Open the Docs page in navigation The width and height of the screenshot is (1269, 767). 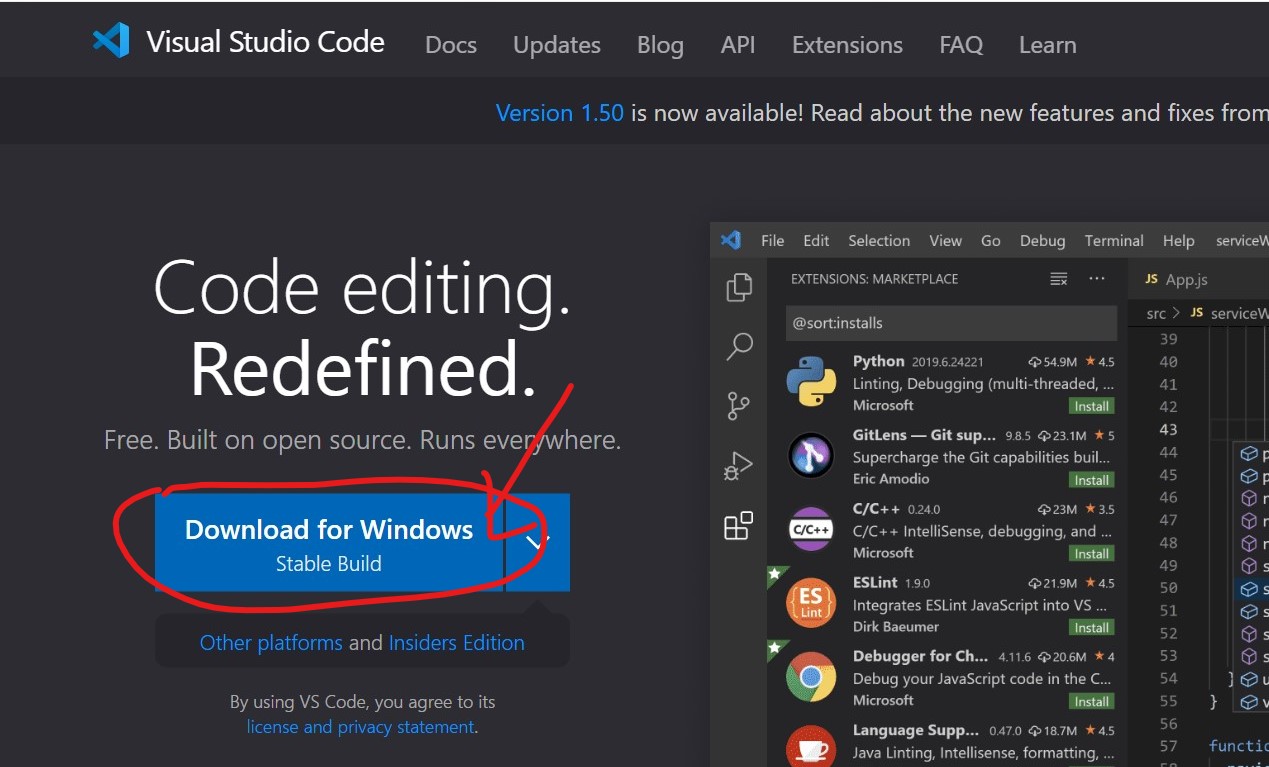(451, 45)
